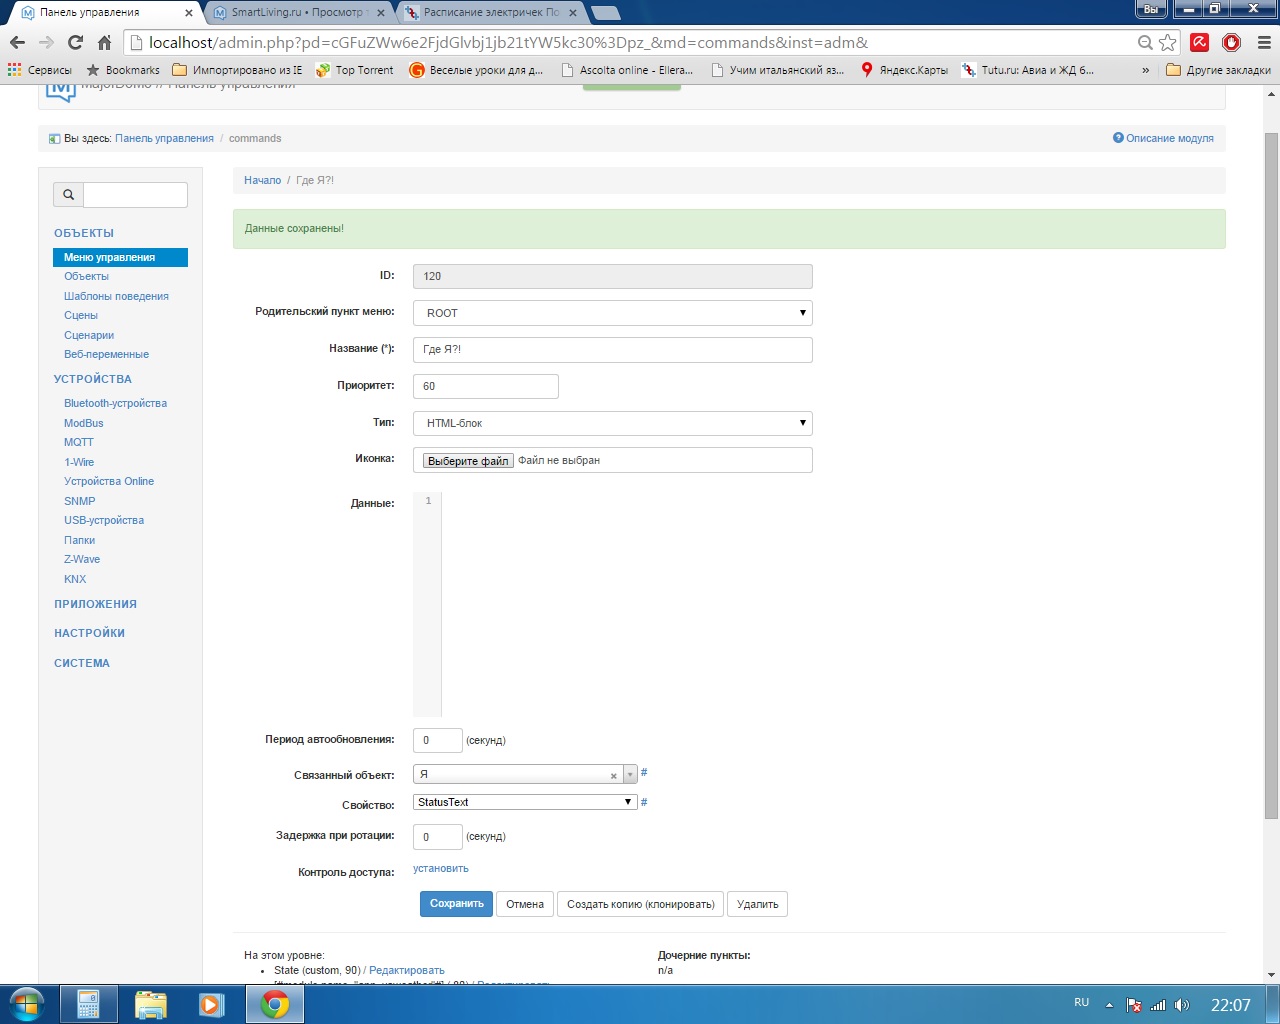Open the Импортировано из IE bookmark folder
This screenshot has width=1280, height=1024.
tap(237, 70)
